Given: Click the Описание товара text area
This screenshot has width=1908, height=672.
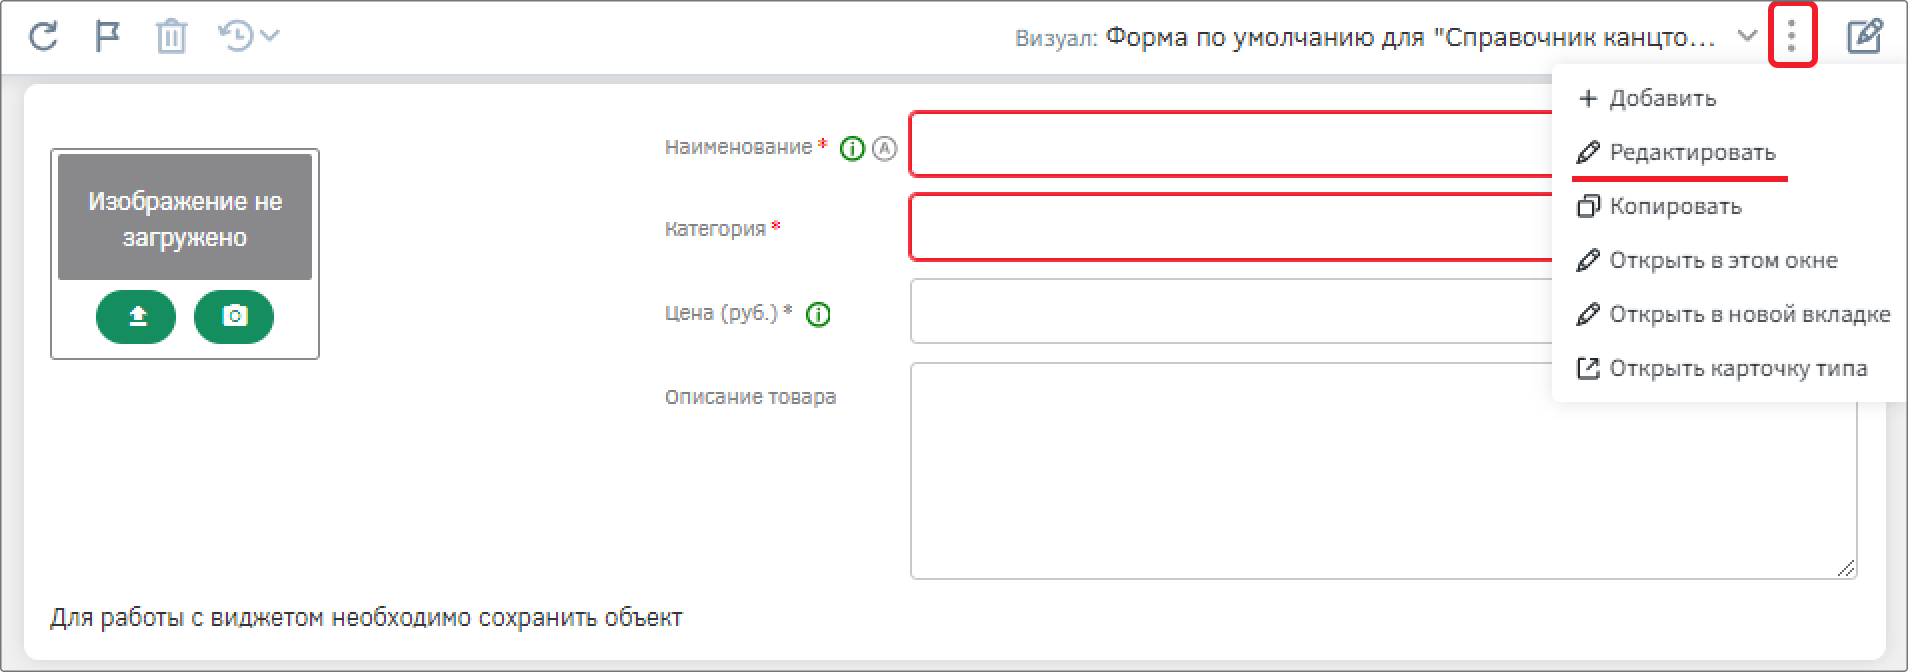Looking at the screenshot, I should [x=1384, y=471].
